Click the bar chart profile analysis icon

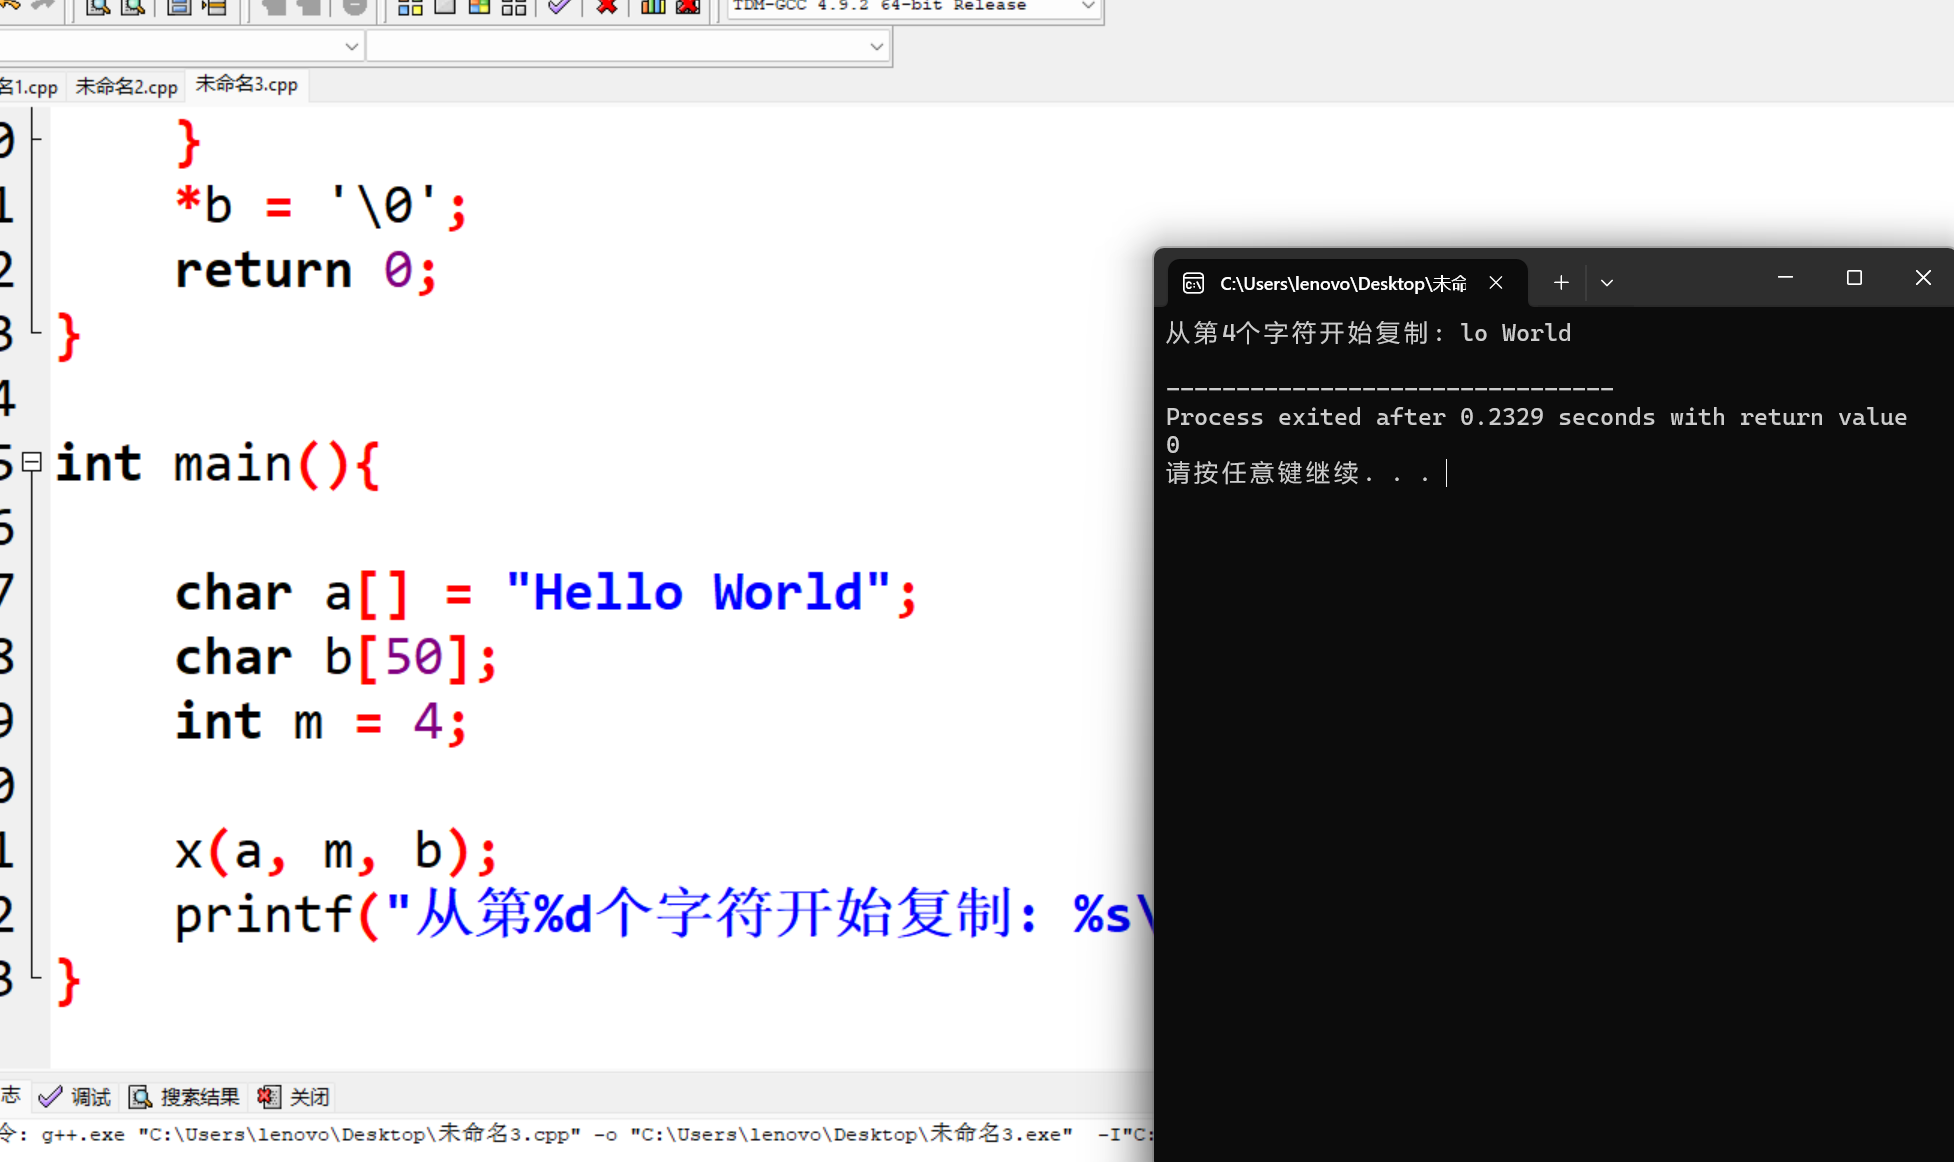pos(652,7)
